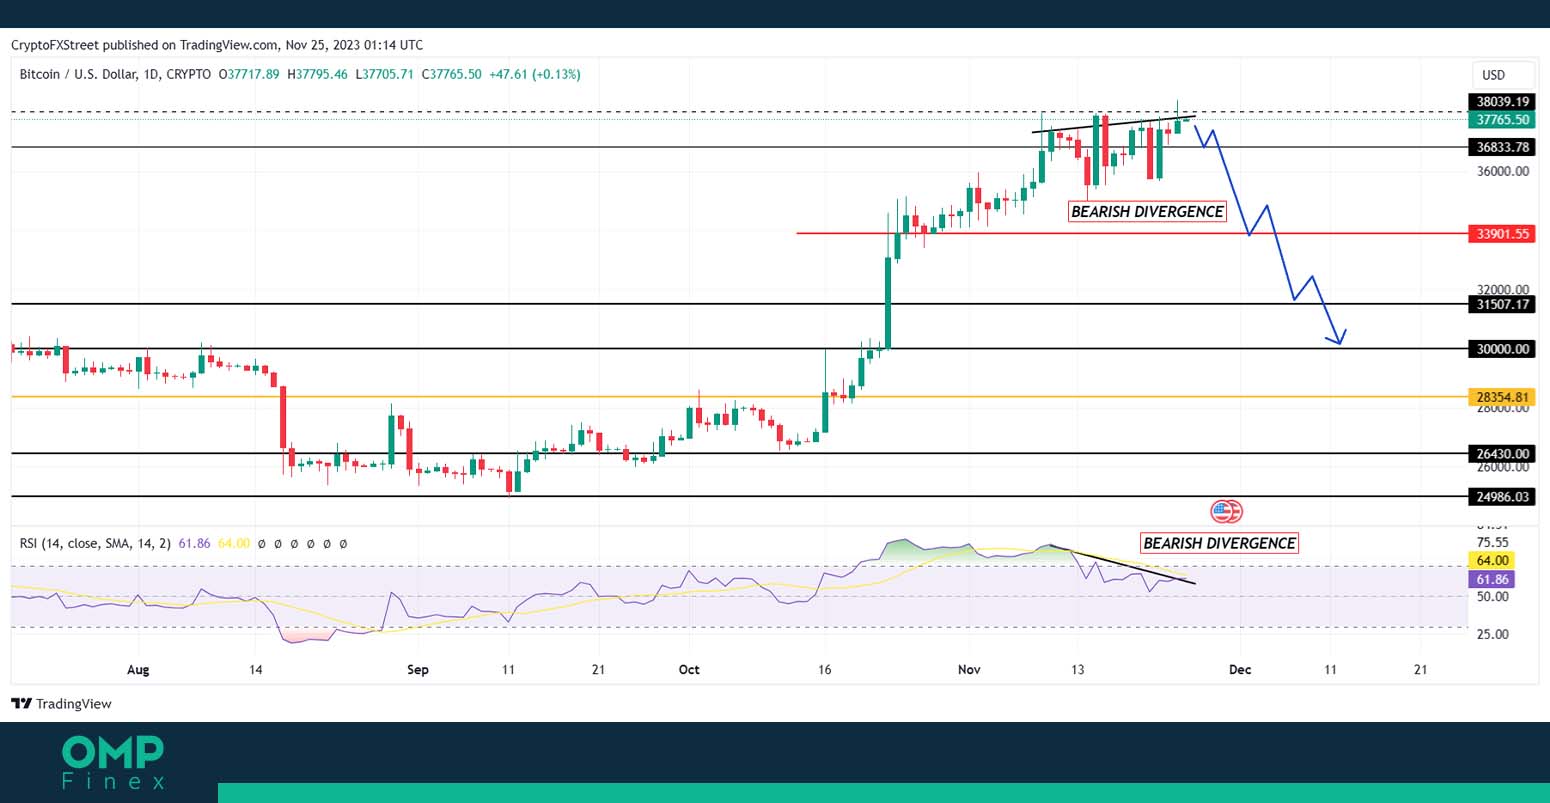The height and width of the screenshot is (803, 1550).
Task: Click the 24986.03 price level label
Action: pos(1503,497)
